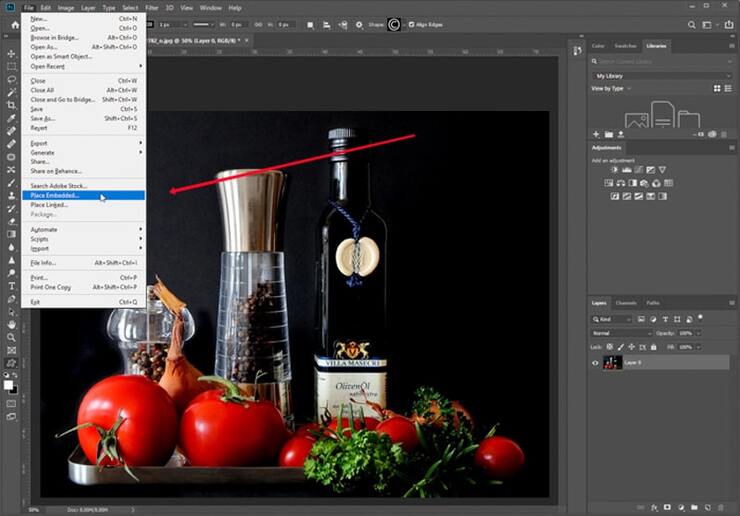Viewport: 740px width, 516px height.
Task: Switch to the Channels tab
Action: point(625,302)
